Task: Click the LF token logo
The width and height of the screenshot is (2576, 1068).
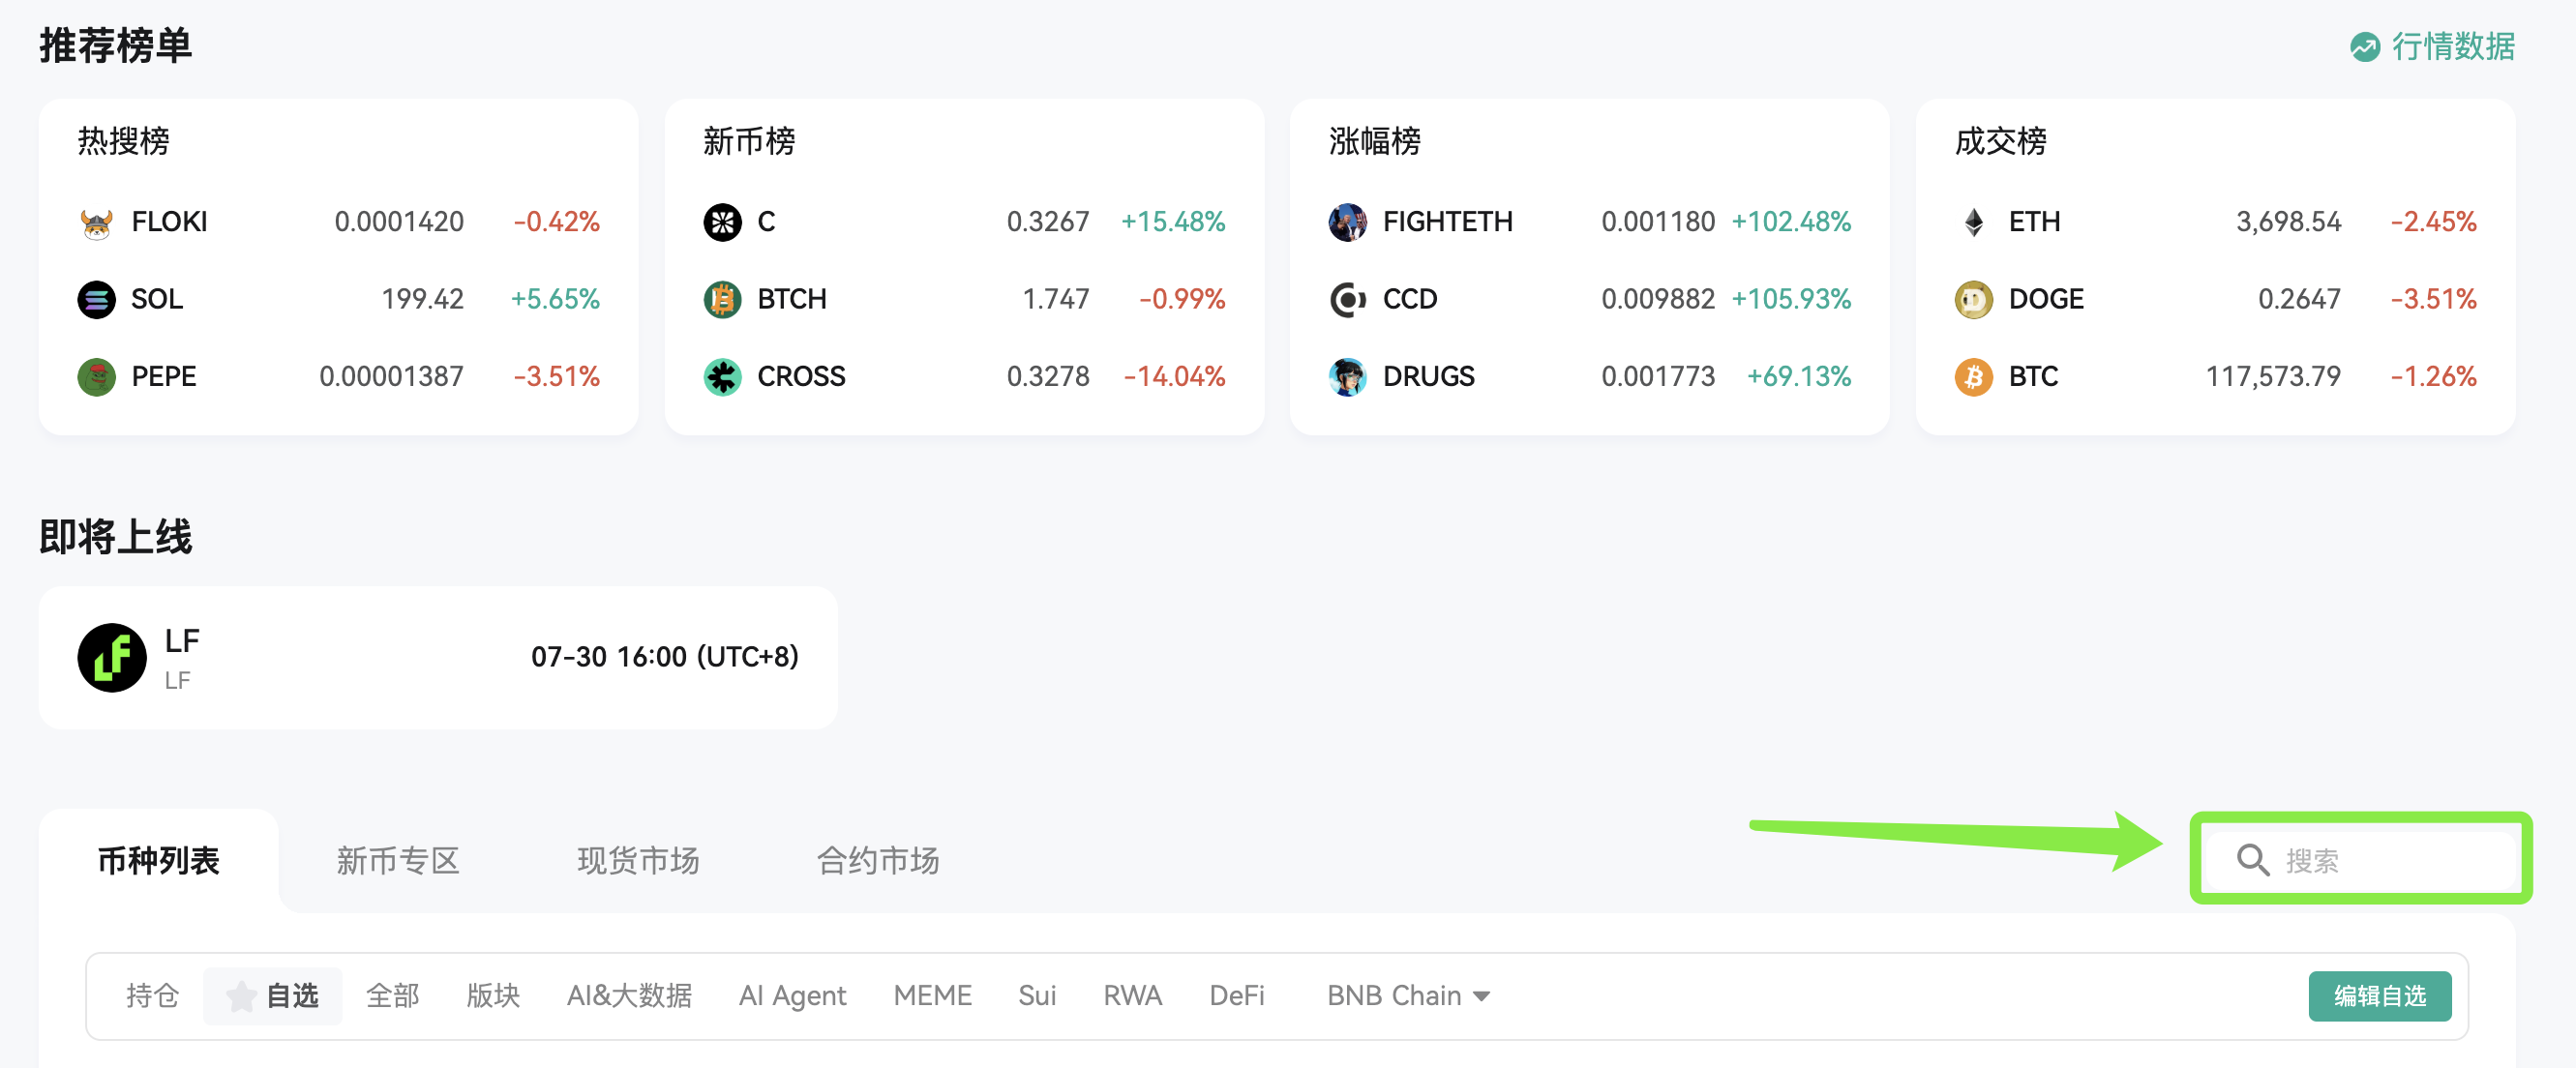Action: (x=112, y=657)
